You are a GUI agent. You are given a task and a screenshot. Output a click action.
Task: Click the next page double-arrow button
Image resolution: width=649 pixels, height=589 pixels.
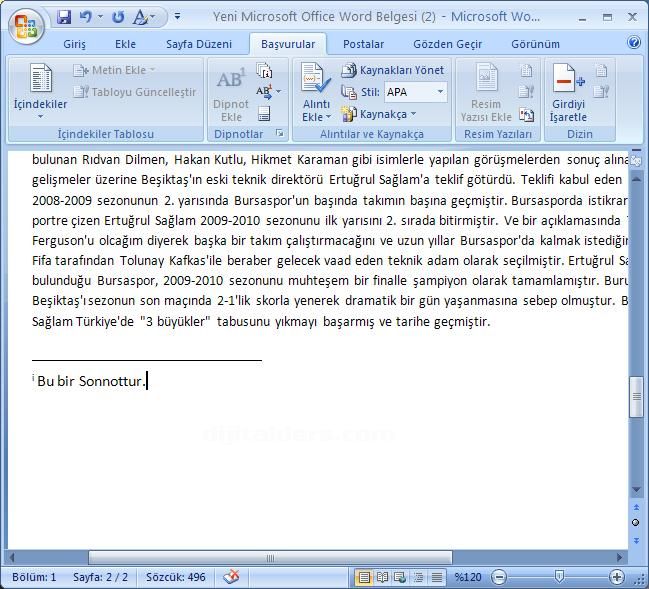point(636,540)
